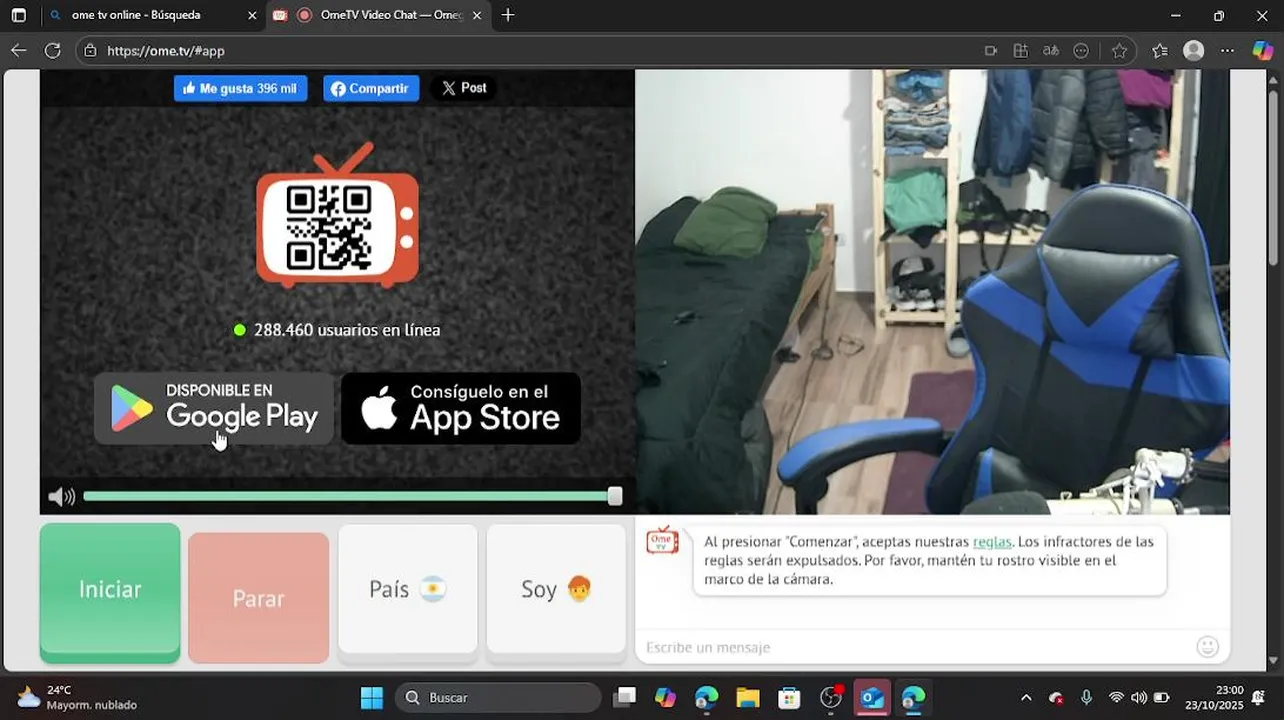Click the address bar URL
Screen dimensions: 1284x720
pyautogui.click(x=166, y=51)
